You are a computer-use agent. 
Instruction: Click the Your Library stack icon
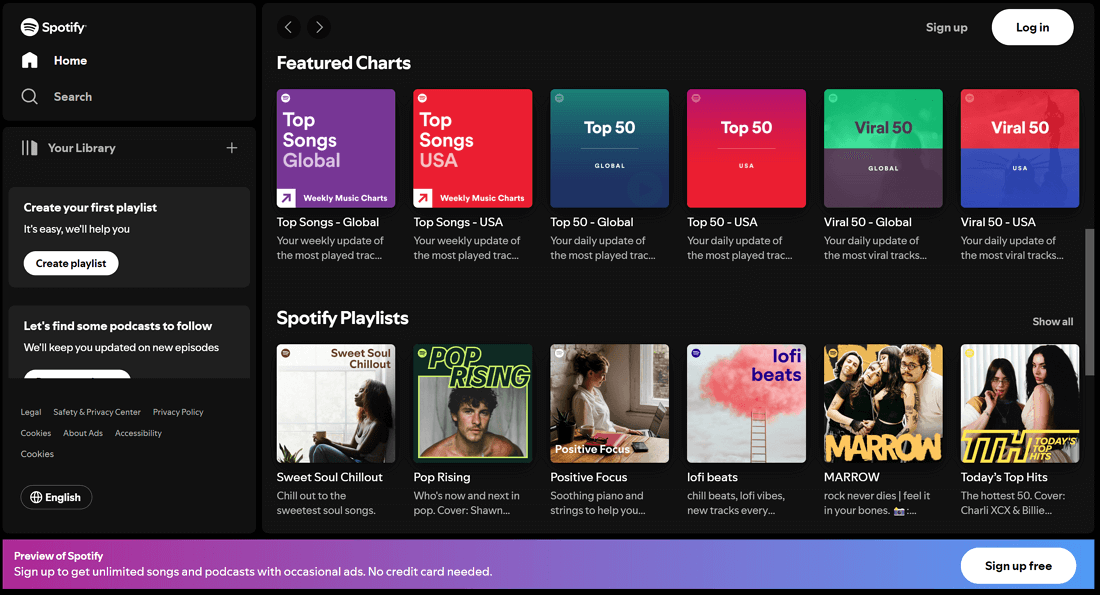click(29, 147)
